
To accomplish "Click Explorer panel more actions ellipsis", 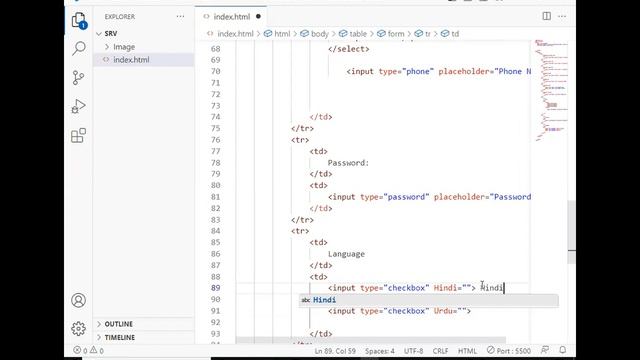I will click(x=180, y=17).
